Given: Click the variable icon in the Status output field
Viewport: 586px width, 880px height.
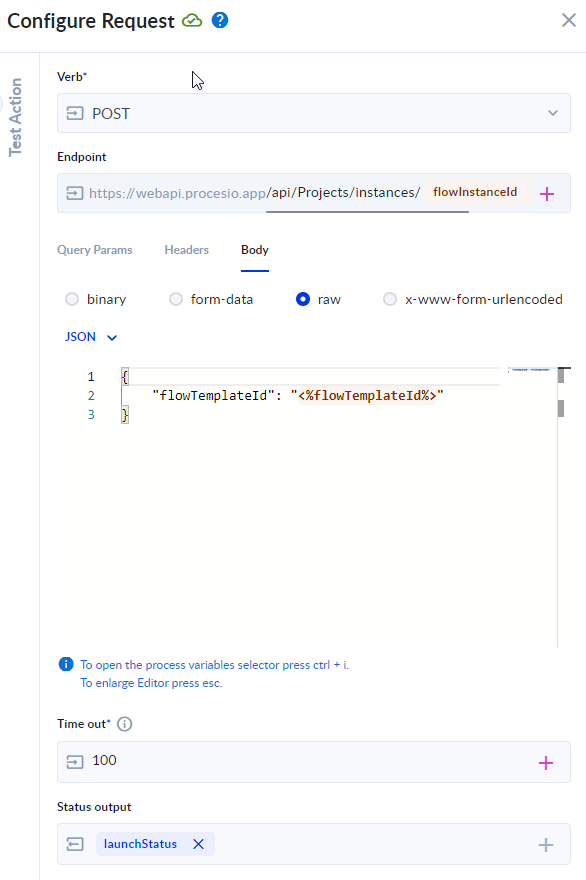Looking at the screenshot, I should 75,843.
